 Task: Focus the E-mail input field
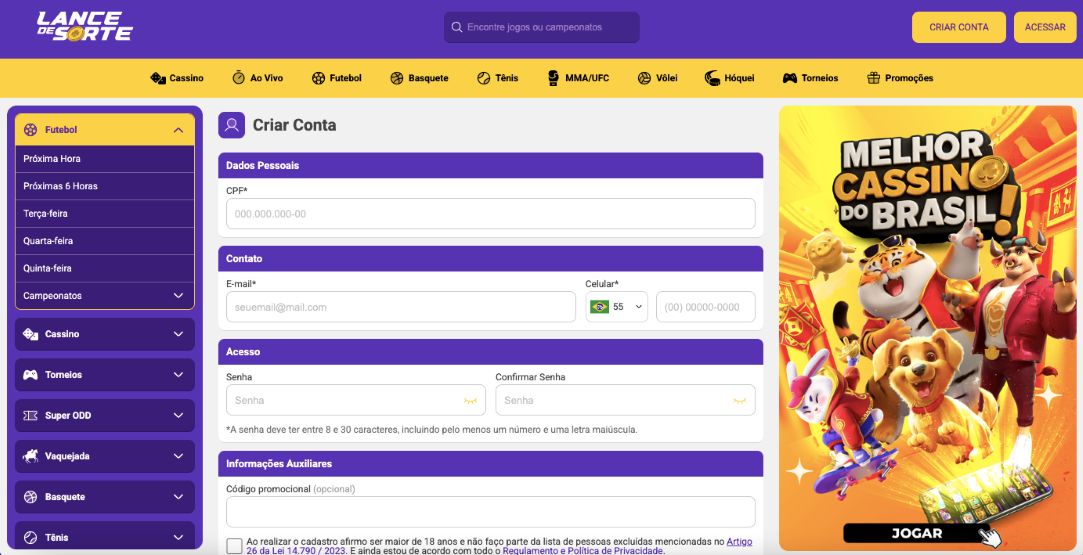click(x=401, y=307)
